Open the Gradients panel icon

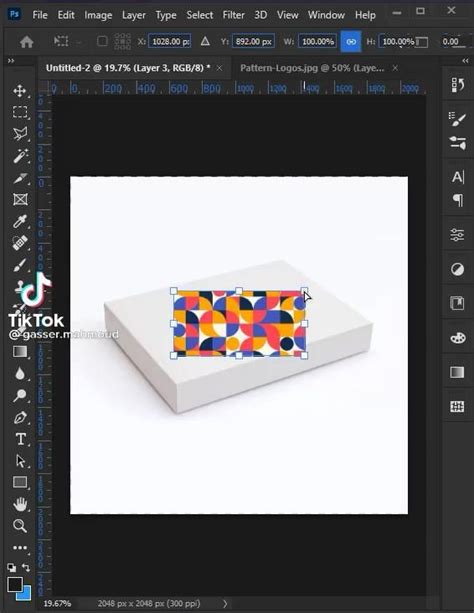[x=458, y=372]
